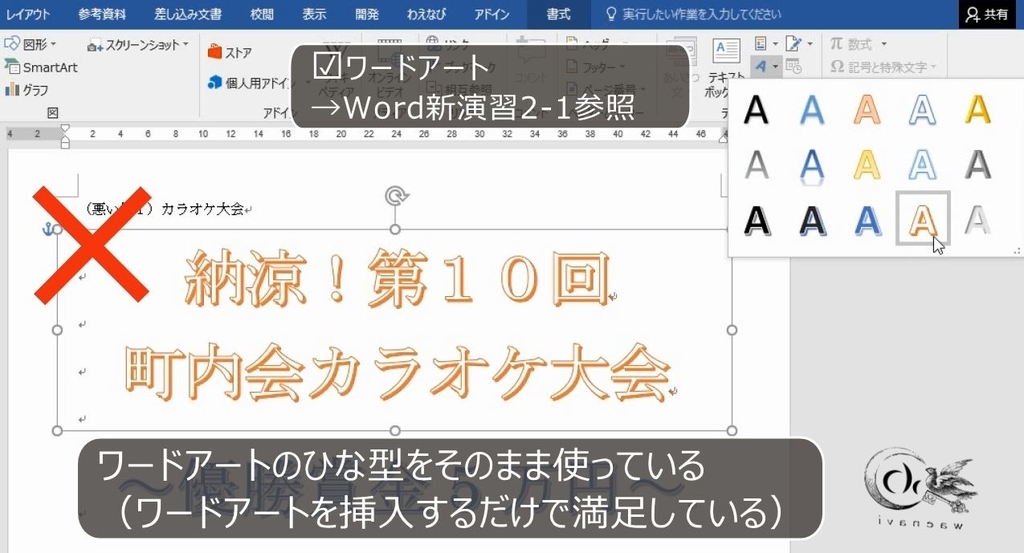Viewport: 1024px width, 553px height.
Task: Expand the 図形 dropdown arrow
Action: (x=53, y=44)
